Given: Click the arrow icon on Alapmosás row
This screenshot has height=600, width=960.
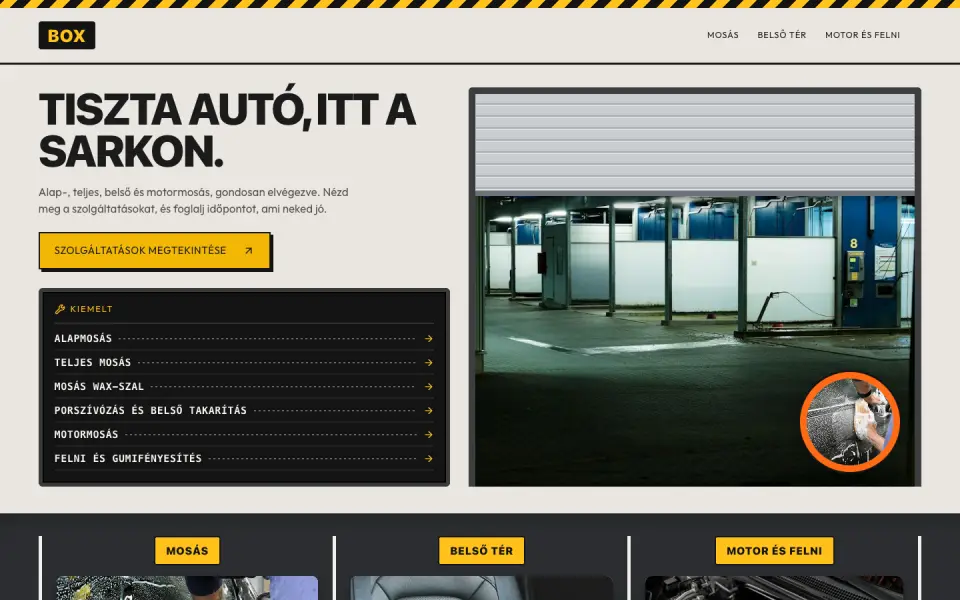Looking at the screenshot, I should coord(429,339).
